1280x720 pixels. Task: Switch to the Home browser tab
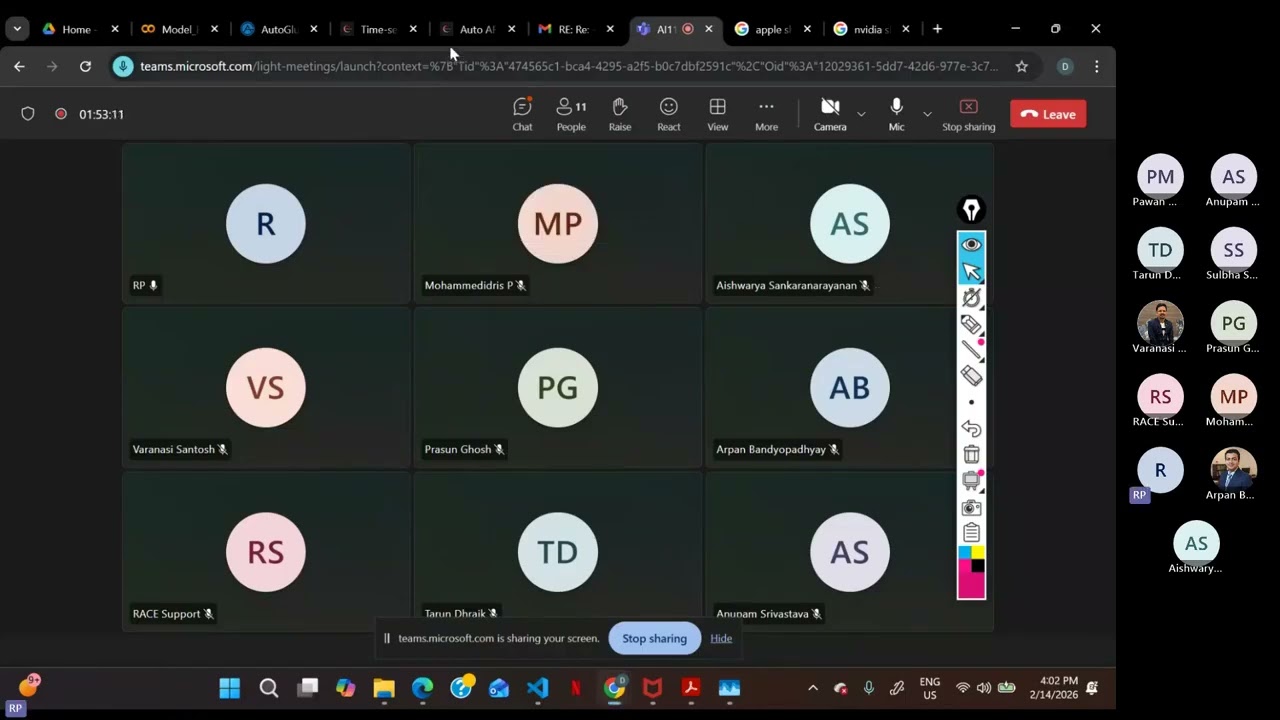(x=79, y=29)
